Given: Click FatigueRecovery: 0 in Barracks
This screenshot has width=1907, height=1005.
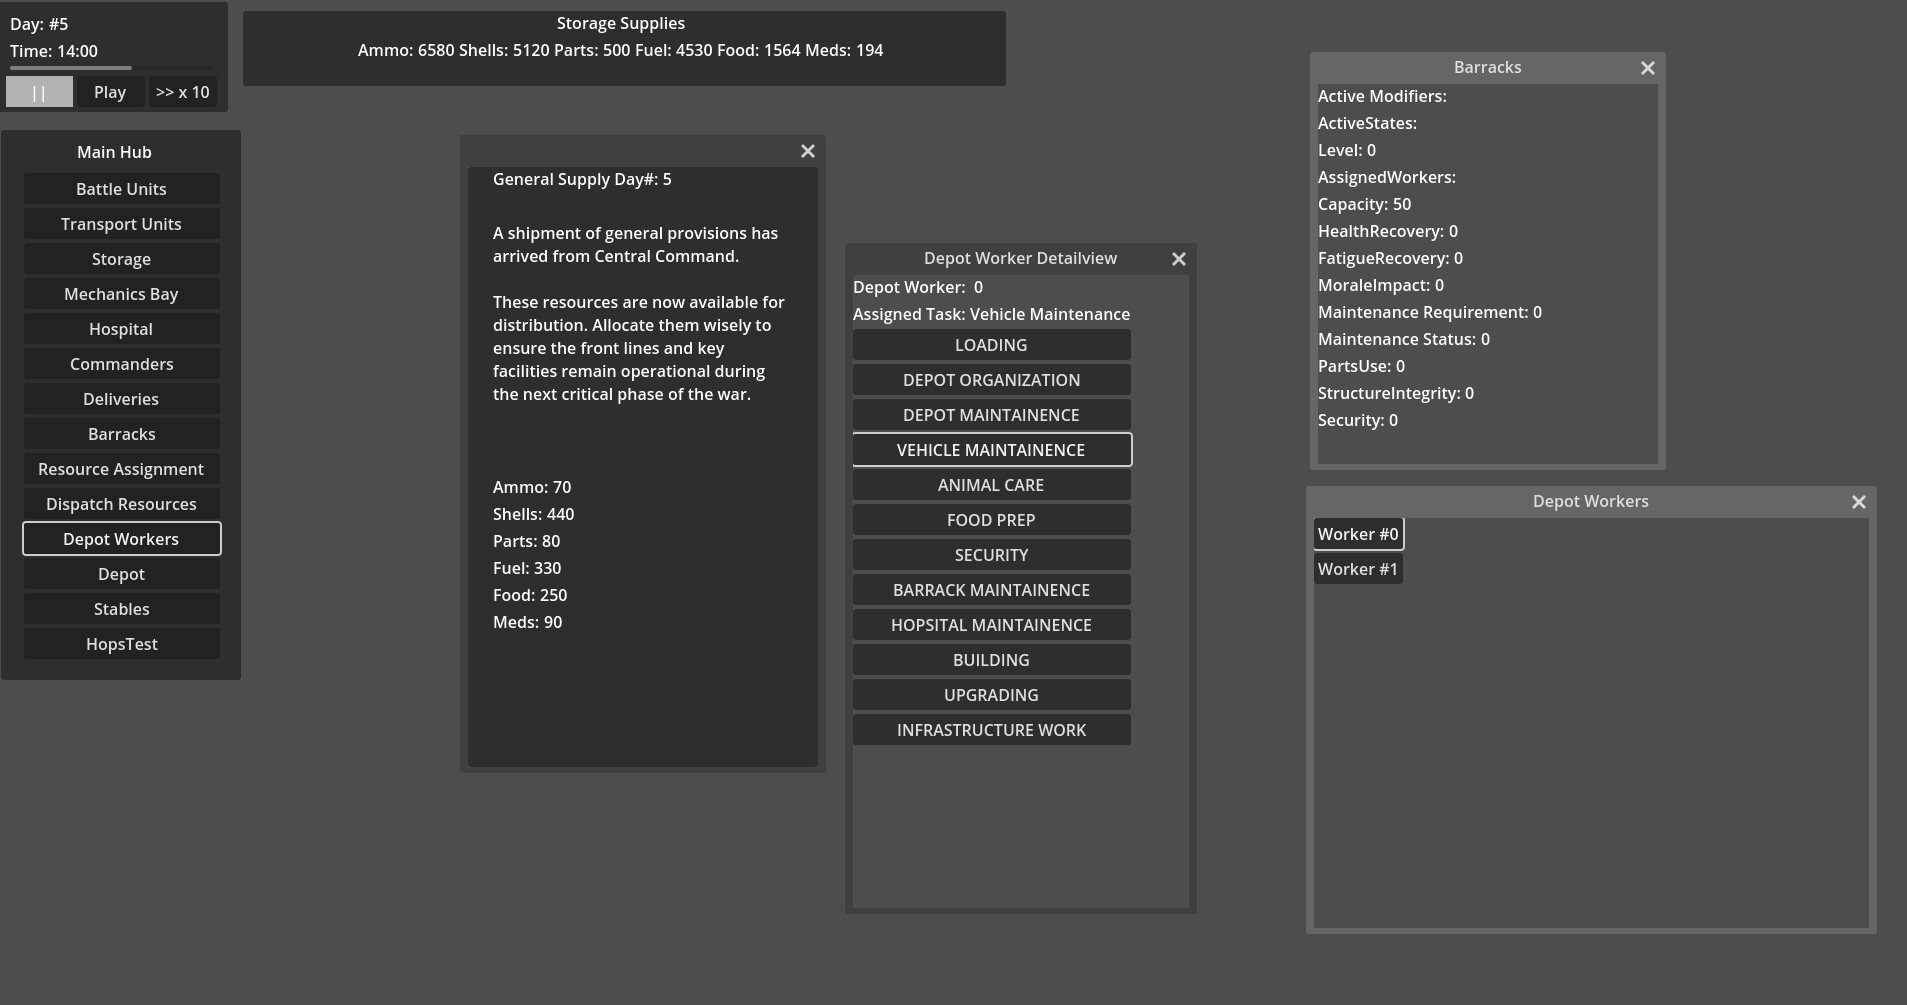Looking at the screenshot, I should [1390, 258].
